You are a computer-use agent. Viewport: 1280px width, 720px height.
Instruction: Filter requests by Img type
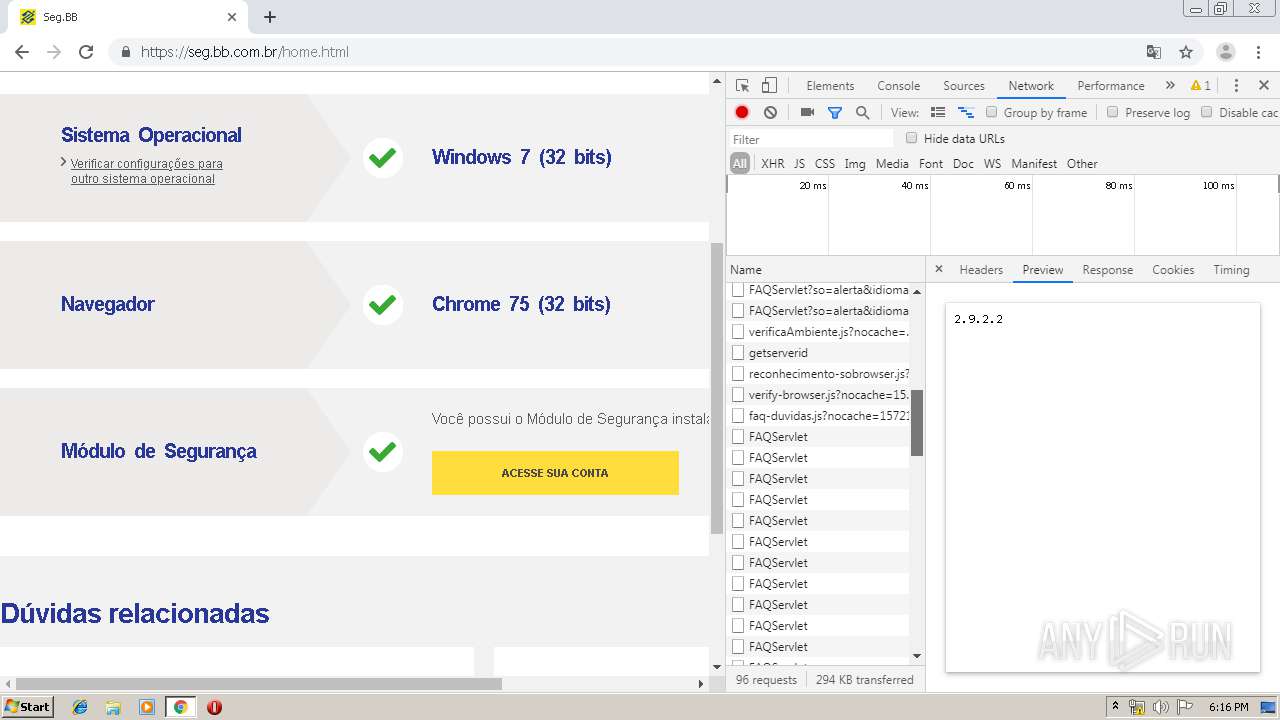coord(854,164)
